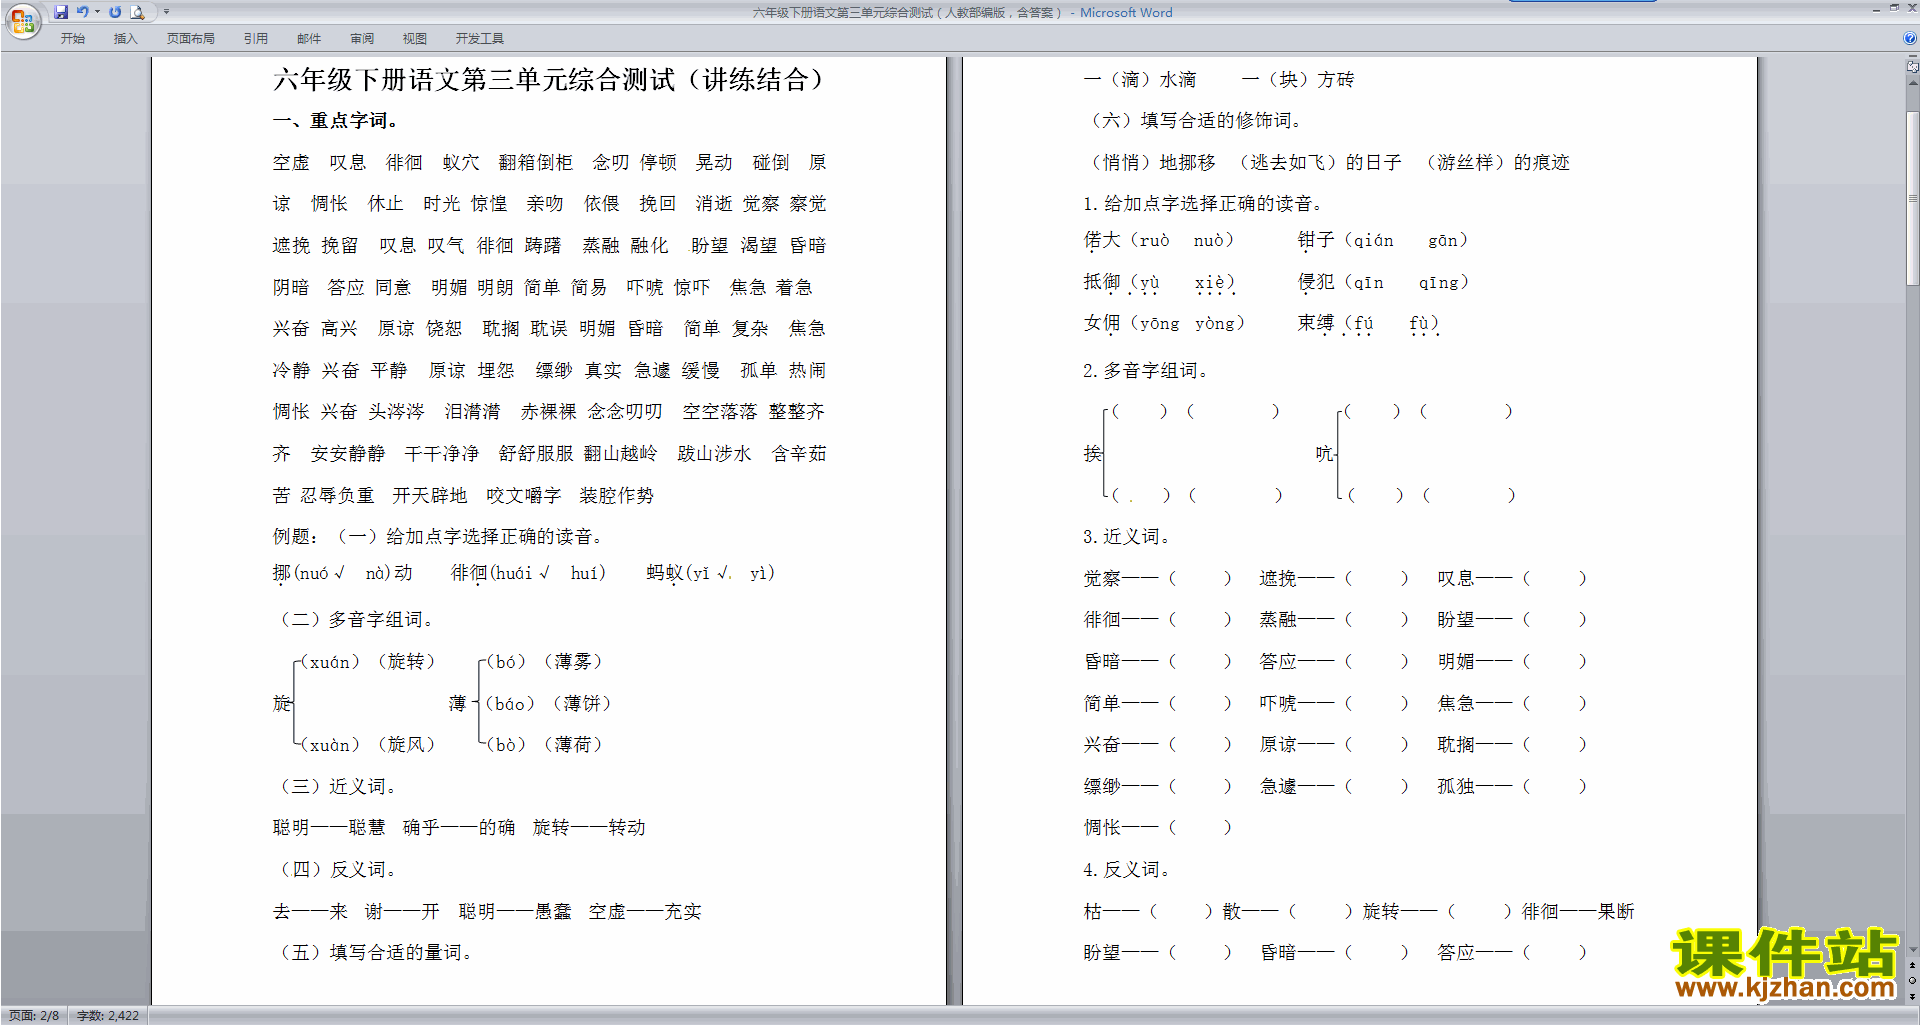Click the heading 2.多音字组词。
Image resolution: width=1920 pixels, height=1025 pixels.
coord(1147,371)
